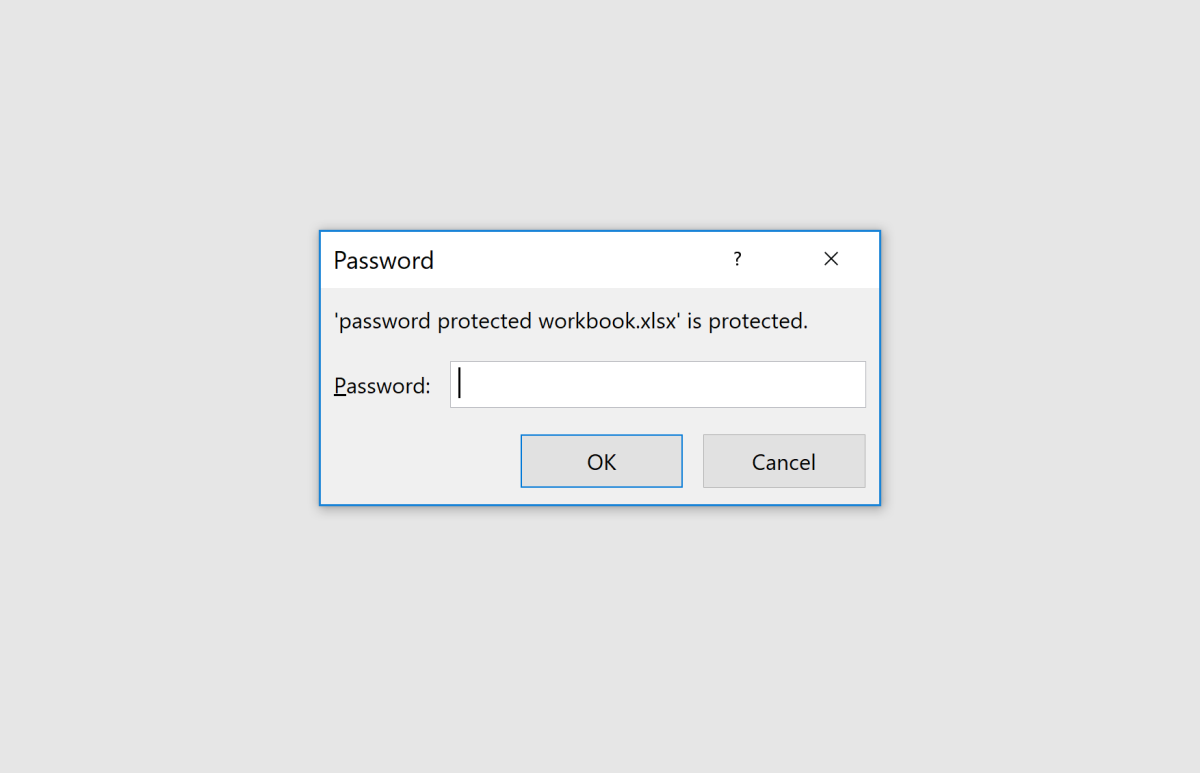This screenshot has height=773, width=1200.
Task: Click Cancel to skip opening the workbook
Action: tap(784, 461)
